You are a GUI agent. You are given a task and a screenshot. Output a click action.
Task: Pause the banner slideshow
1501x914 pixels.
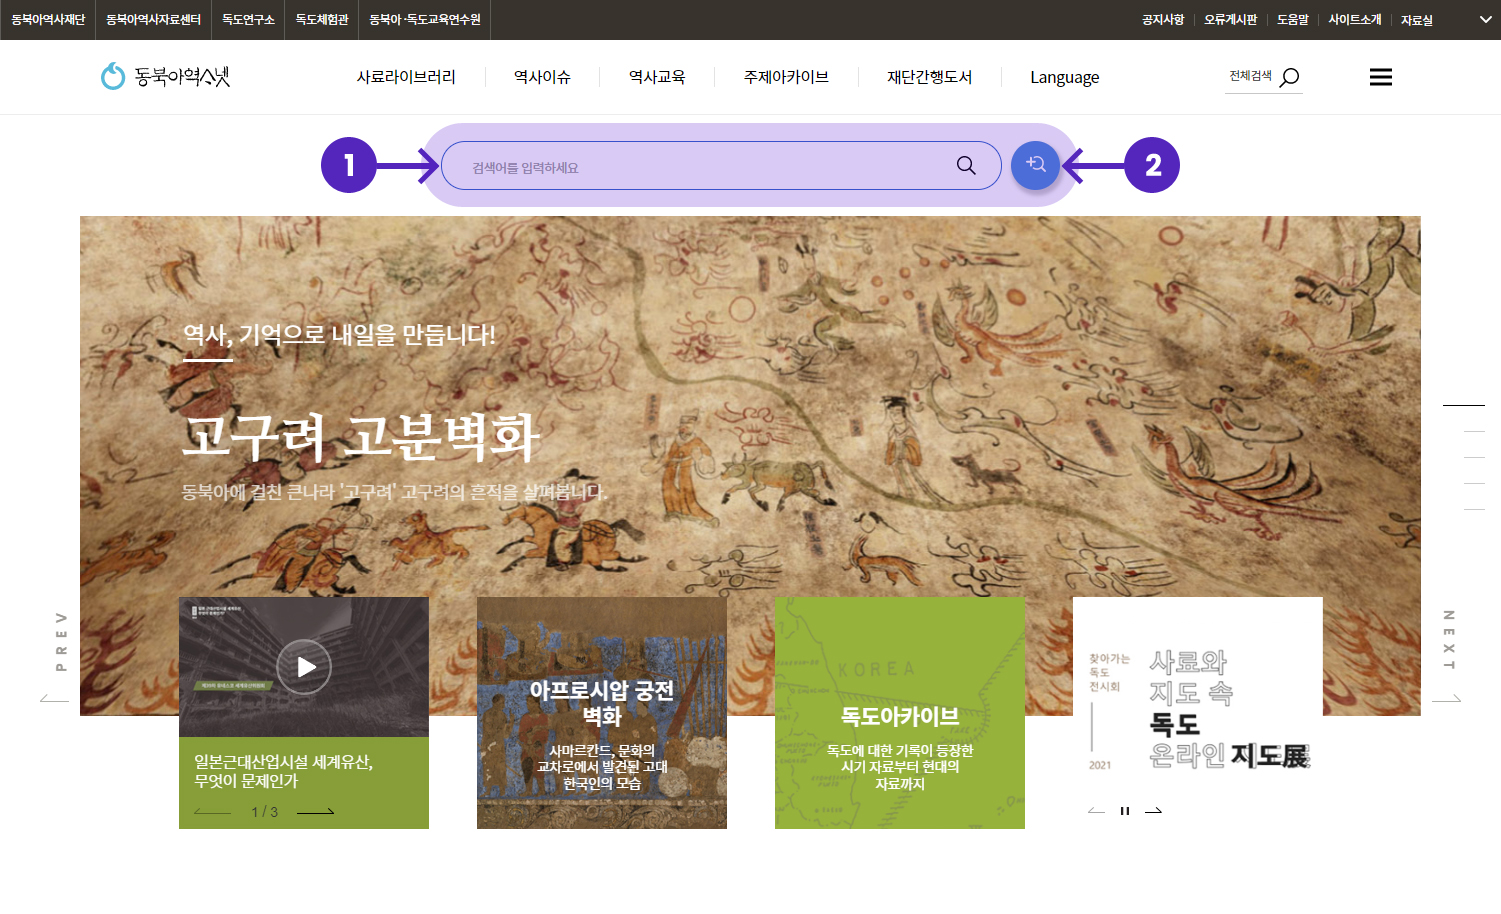1125,811
